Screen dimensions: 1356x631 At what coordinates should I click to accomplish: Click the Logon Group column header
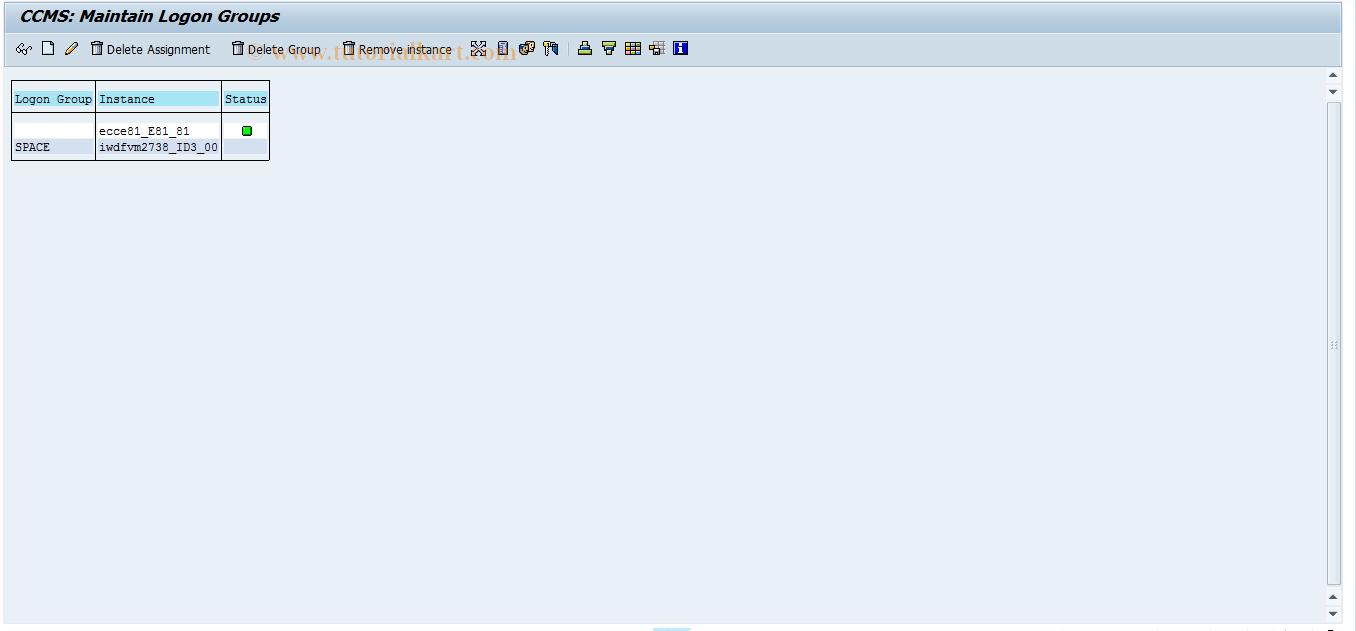tap(53, 99)
